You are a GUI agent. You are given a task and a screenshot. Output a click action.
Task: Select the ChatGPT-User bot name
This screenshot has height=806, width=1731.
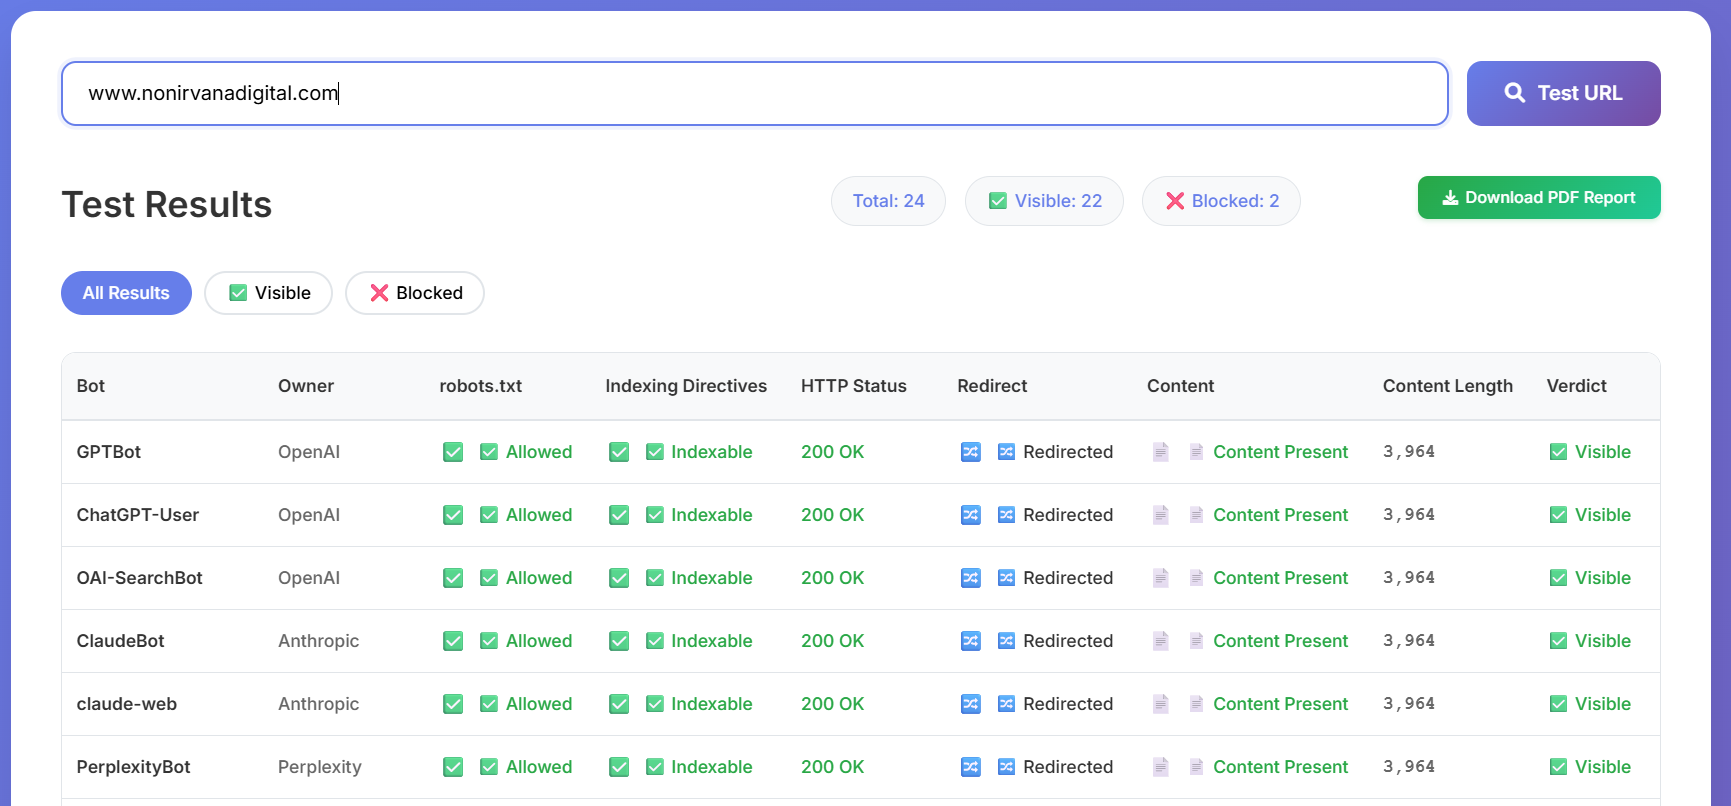(x=138, y=515)
